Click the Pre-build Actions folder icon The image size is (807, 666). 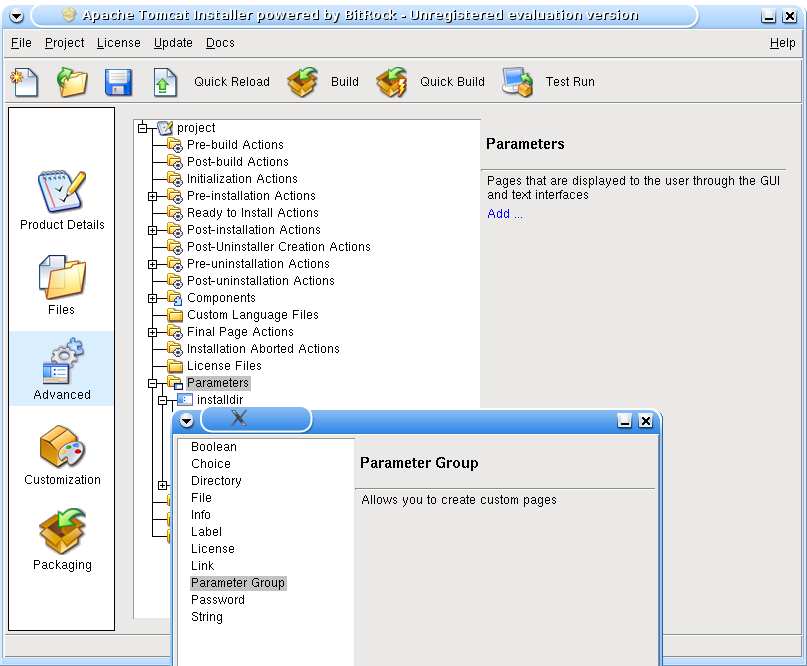(175, 145)
